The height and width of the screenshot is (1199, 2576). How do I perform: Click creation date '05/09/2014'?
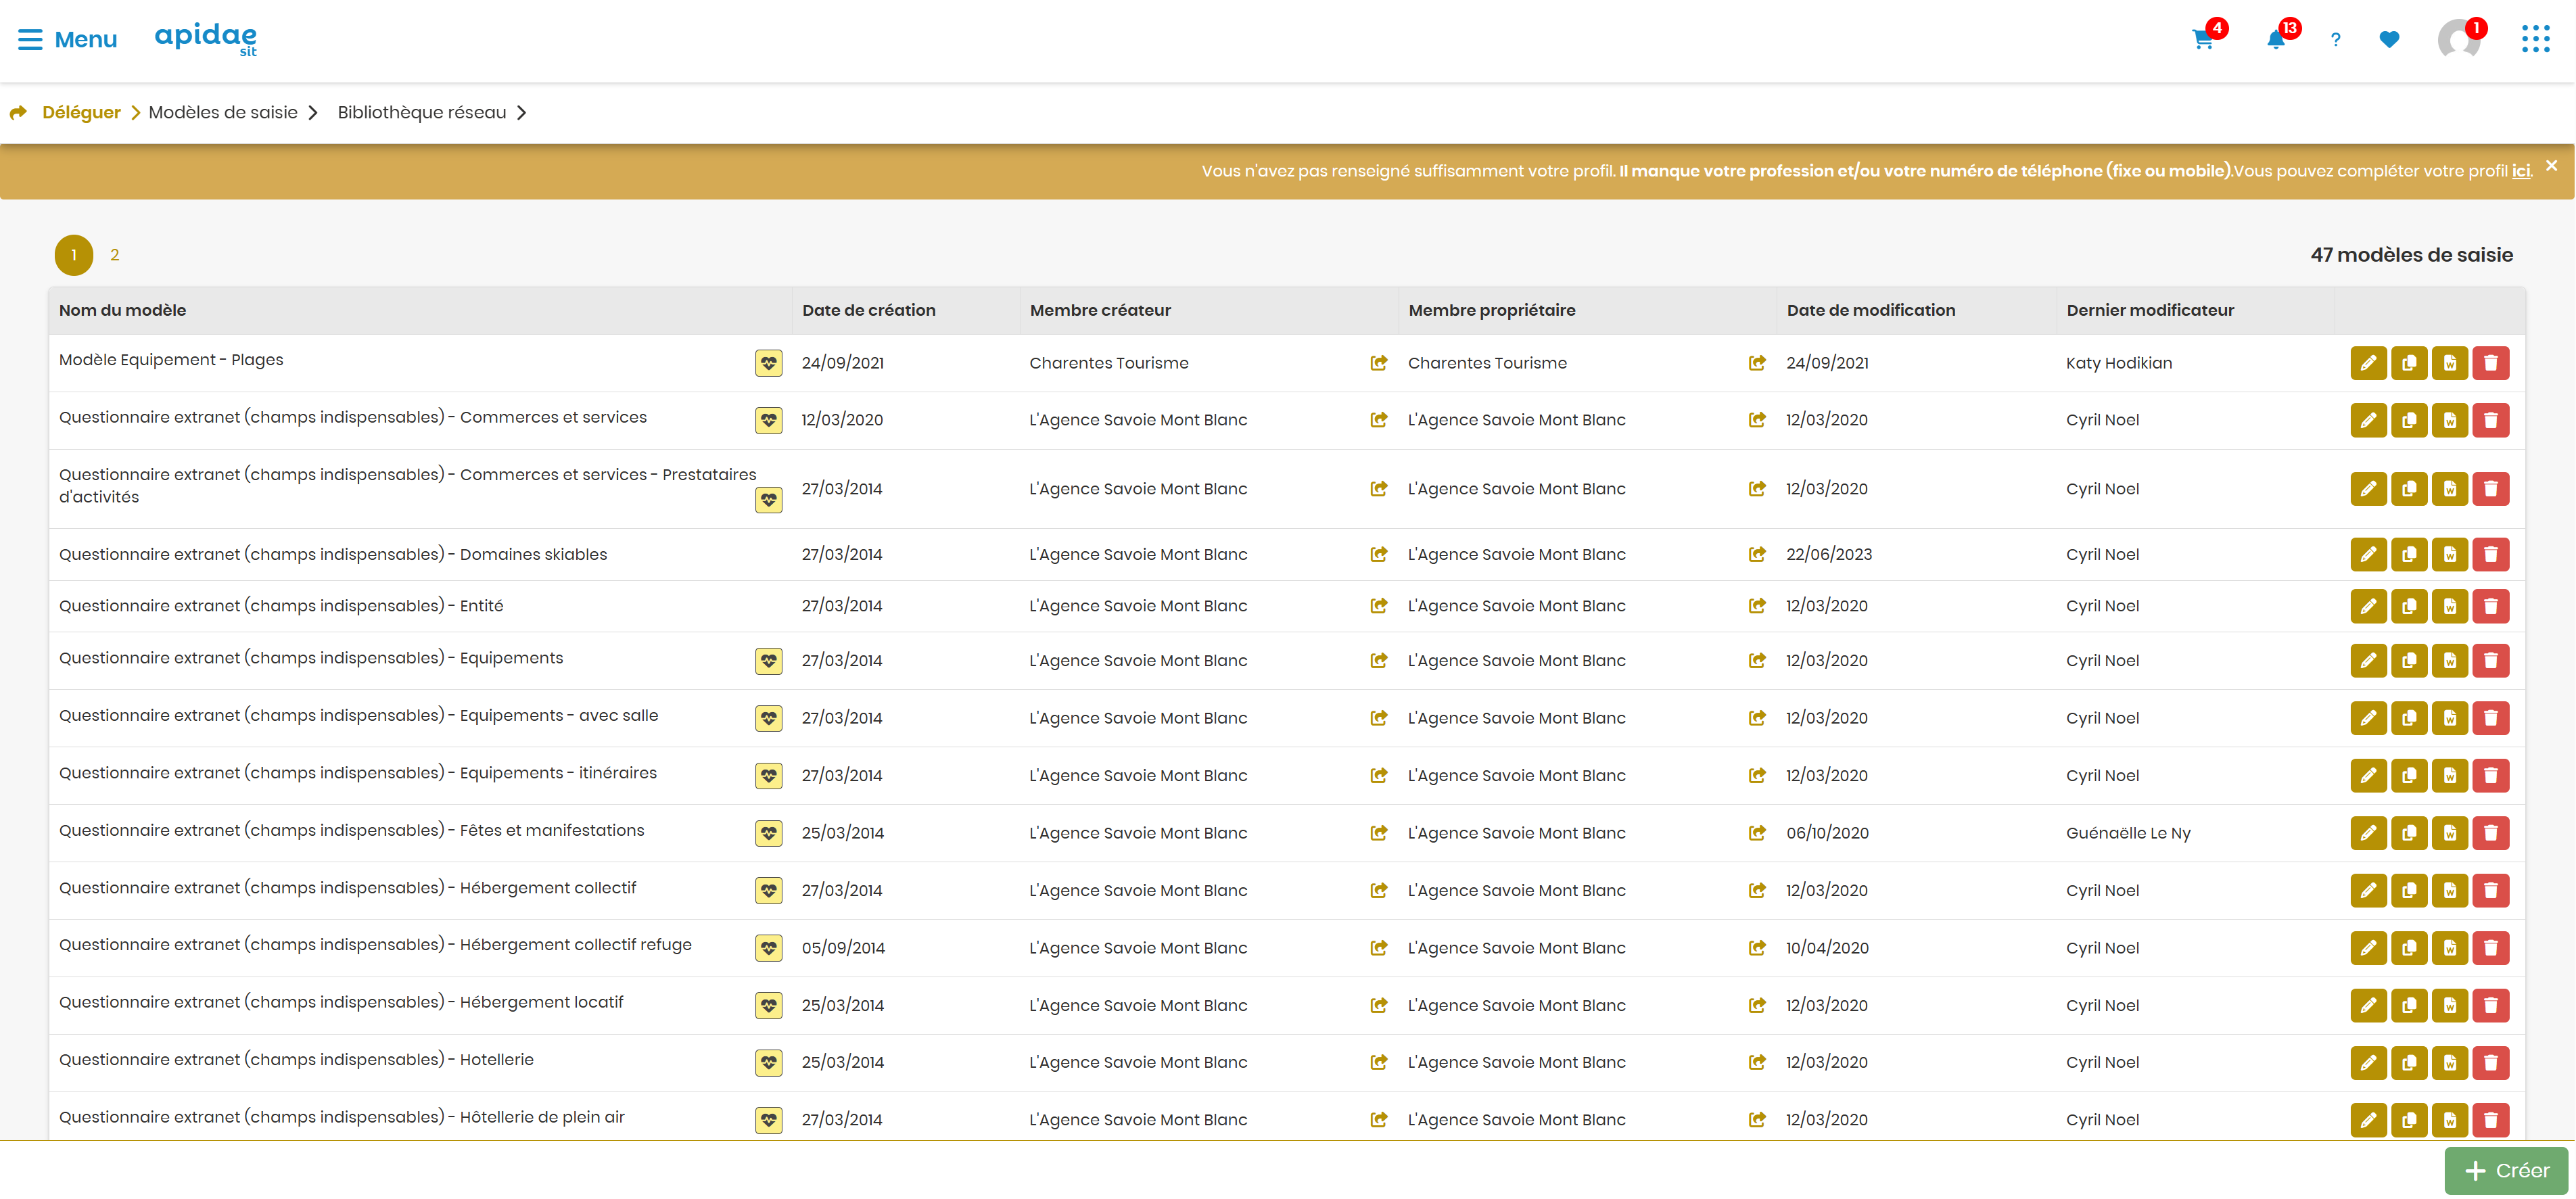843,948
